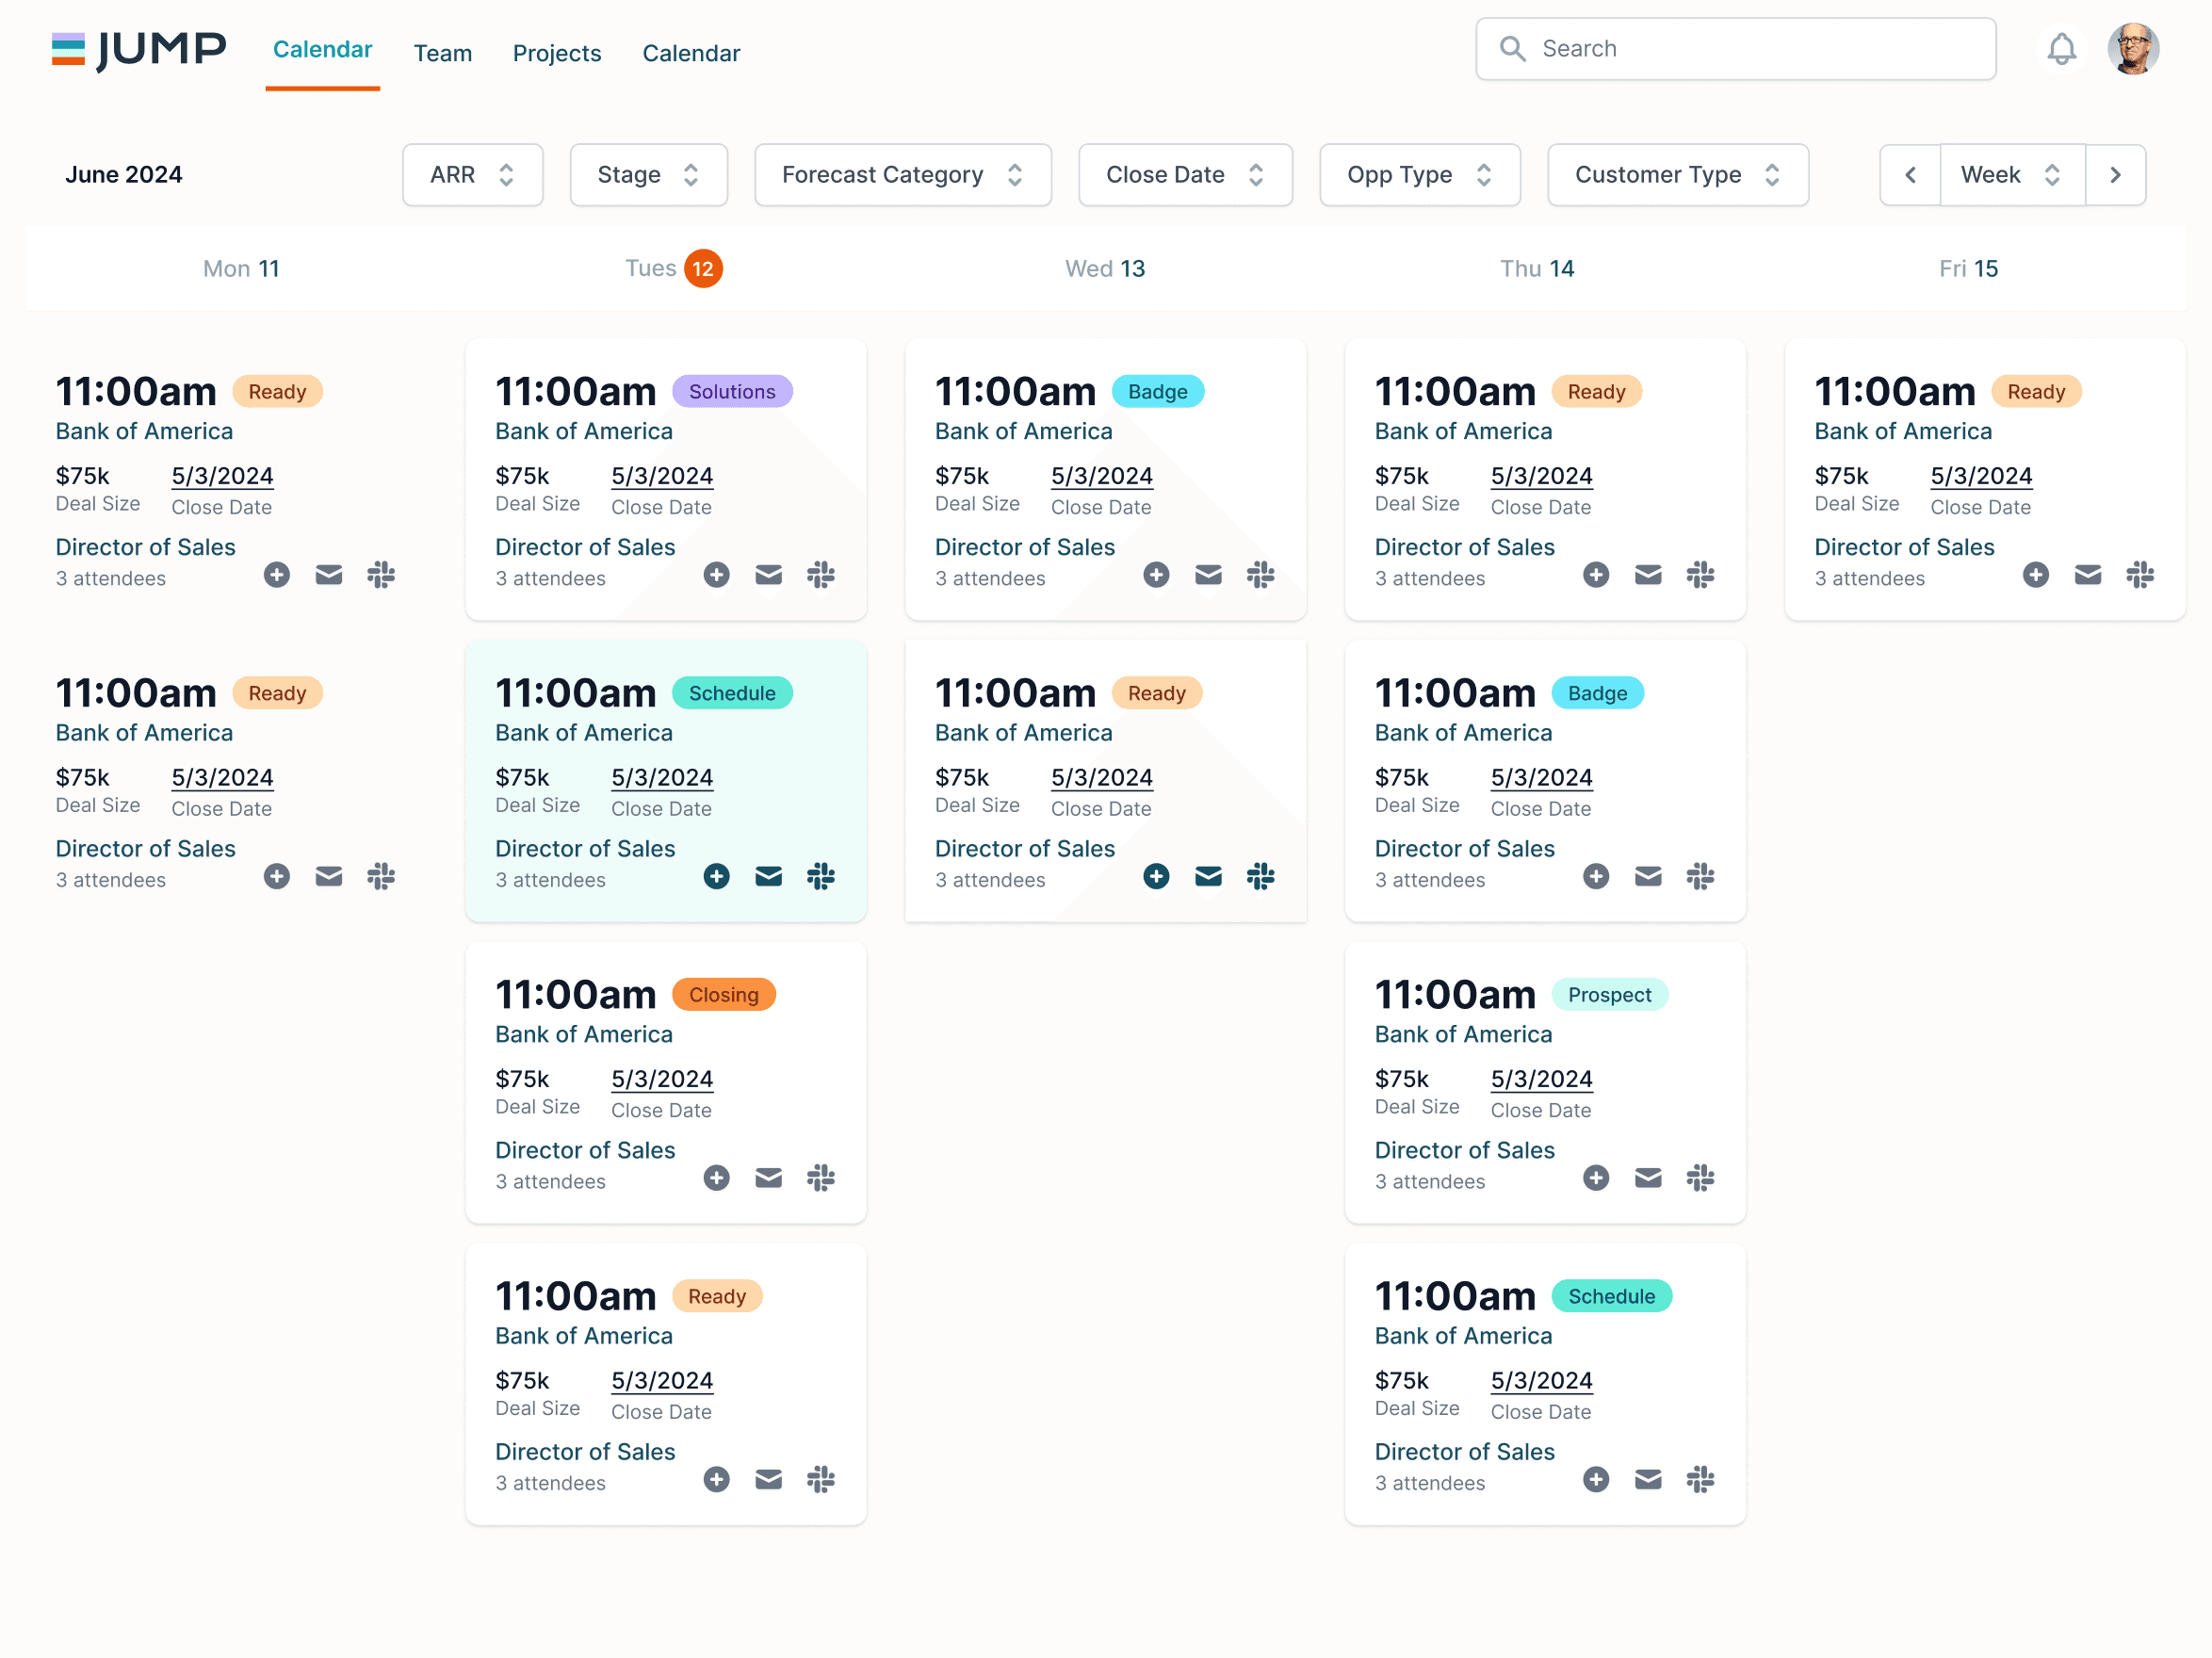Open the ARR filter dropdown

(x=472, y=175)
